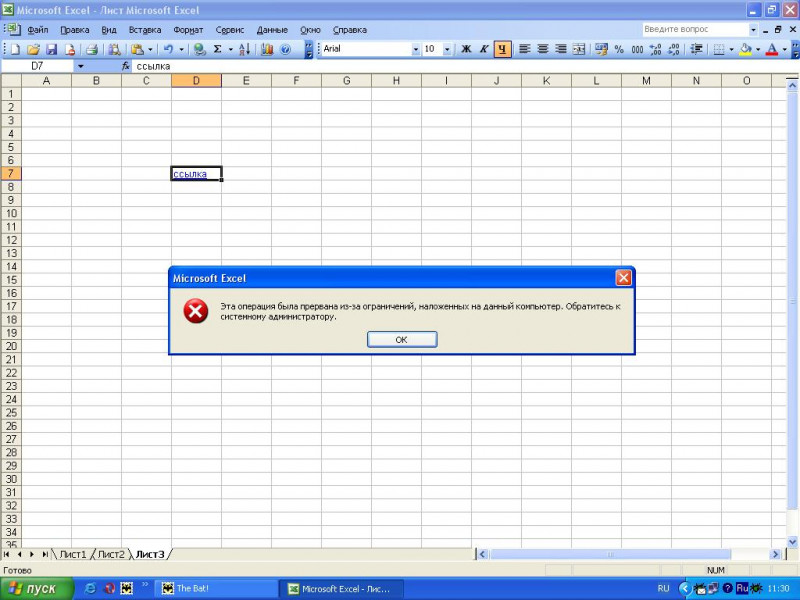Open the Font Color palette dropdown arrow
Image resolution: width=800 pixels, height=600 pixels.
(x=785, y=49)
